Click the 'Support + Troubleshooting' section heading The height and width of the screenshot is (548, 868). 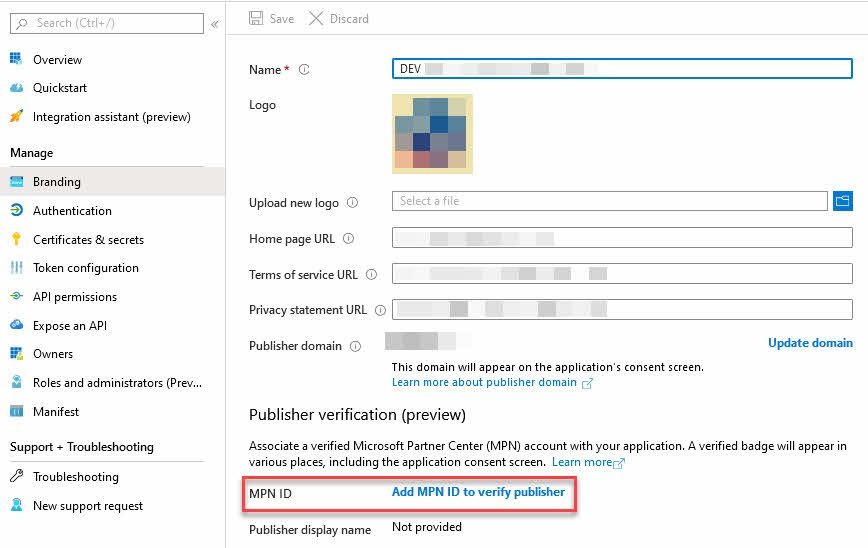click(x=82, y=447)
